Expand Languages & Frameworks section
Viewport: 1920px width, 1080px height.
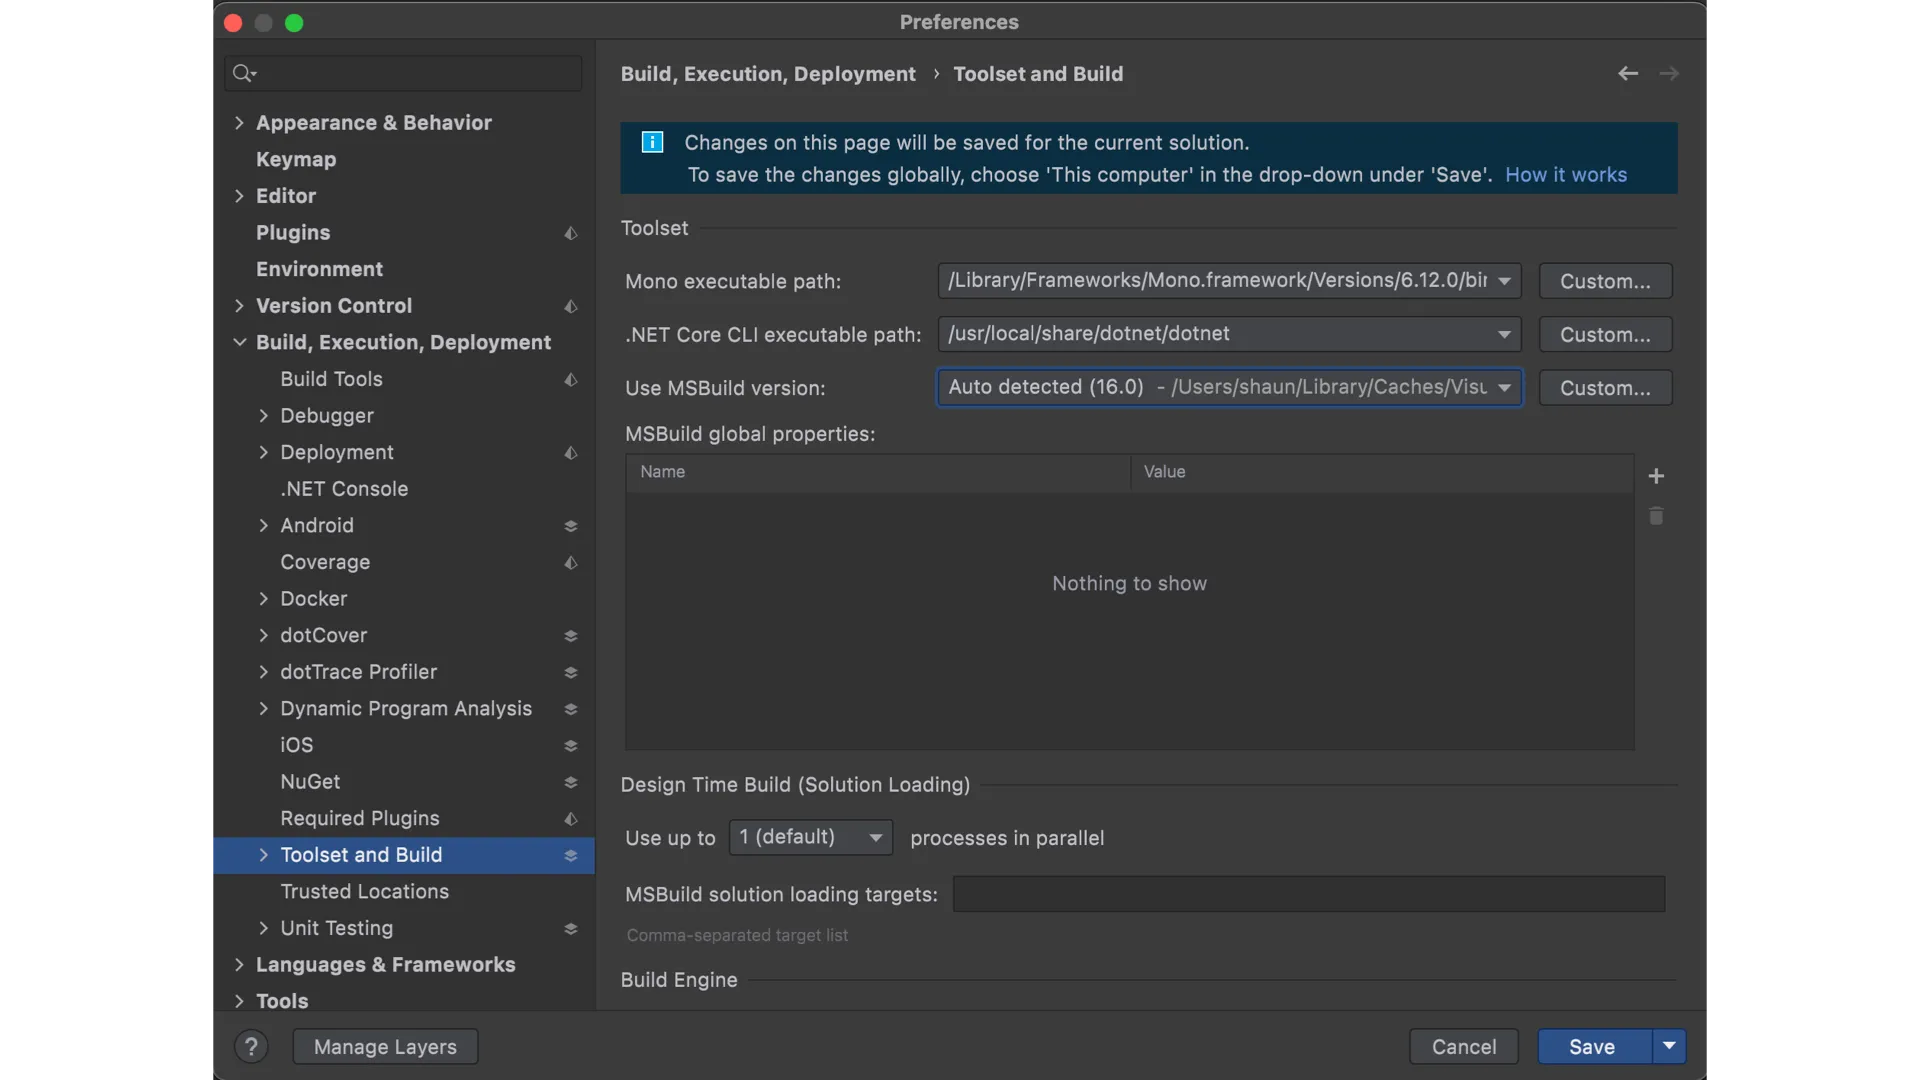point(239,965)
